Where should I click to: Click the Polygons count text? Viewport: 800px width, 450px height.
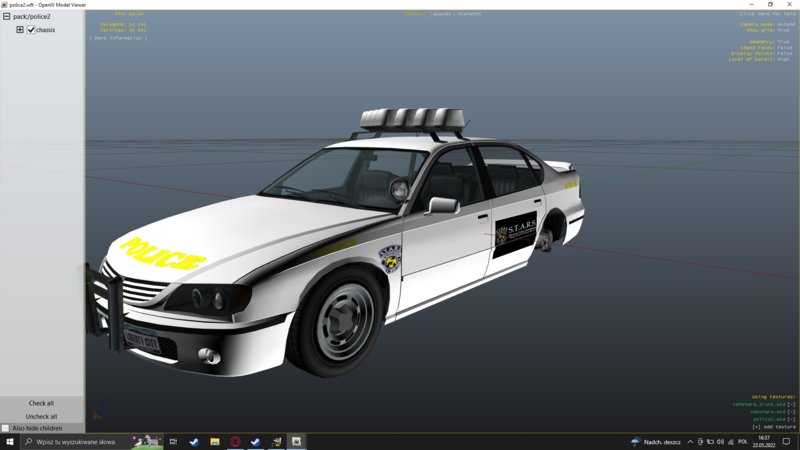coord(122,24)
